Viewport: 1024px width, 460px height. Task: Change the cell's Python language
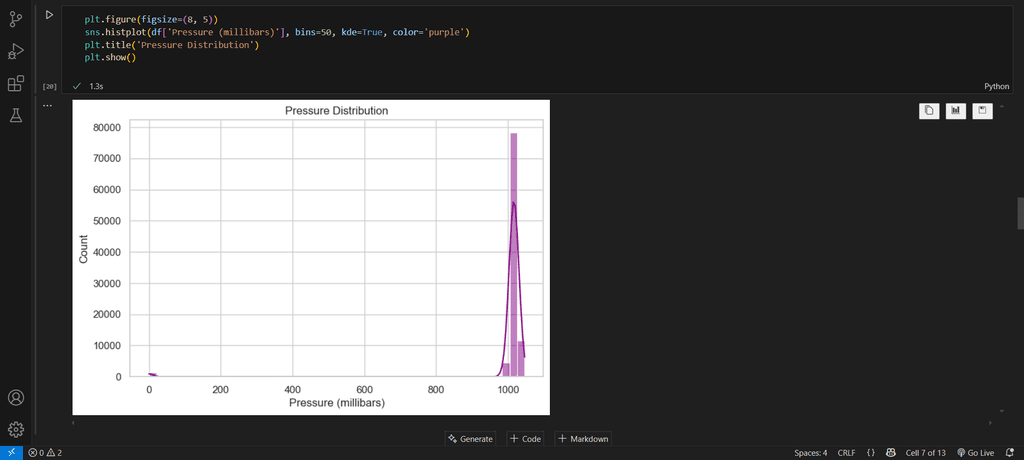click(x=997, y=86)
